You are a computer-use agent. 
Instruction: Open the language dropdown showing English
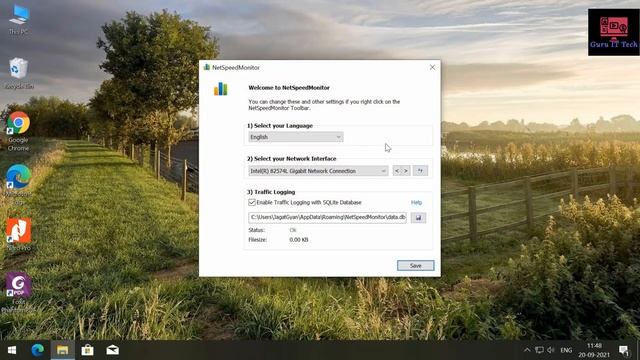click(x=296, y=137)
